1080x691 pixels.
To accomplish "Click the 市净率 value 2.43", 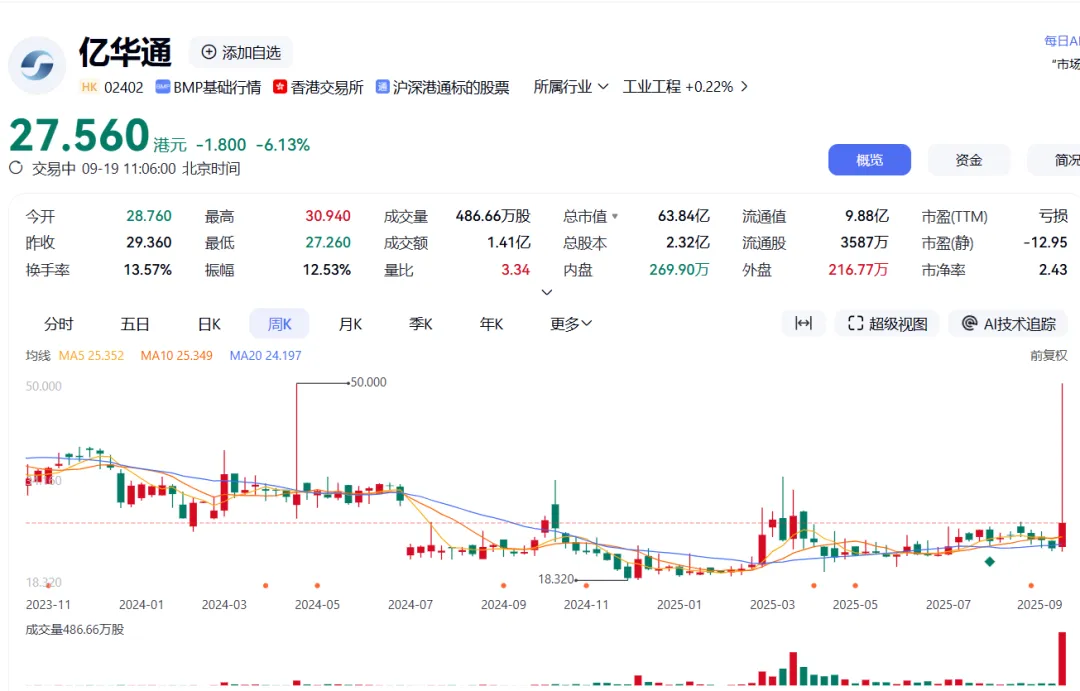I will pos(1053,269).
